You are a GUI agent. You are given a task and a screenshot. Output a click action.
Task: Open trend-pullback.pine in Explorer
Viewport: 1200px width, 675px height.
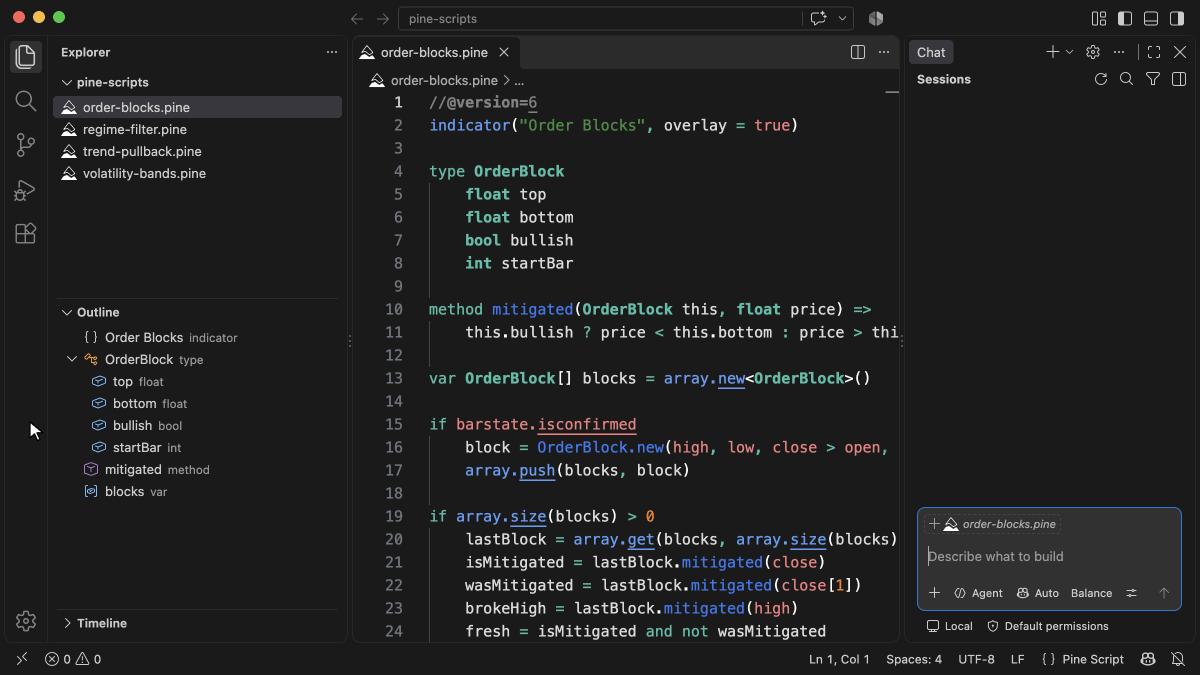pos(197,151)
